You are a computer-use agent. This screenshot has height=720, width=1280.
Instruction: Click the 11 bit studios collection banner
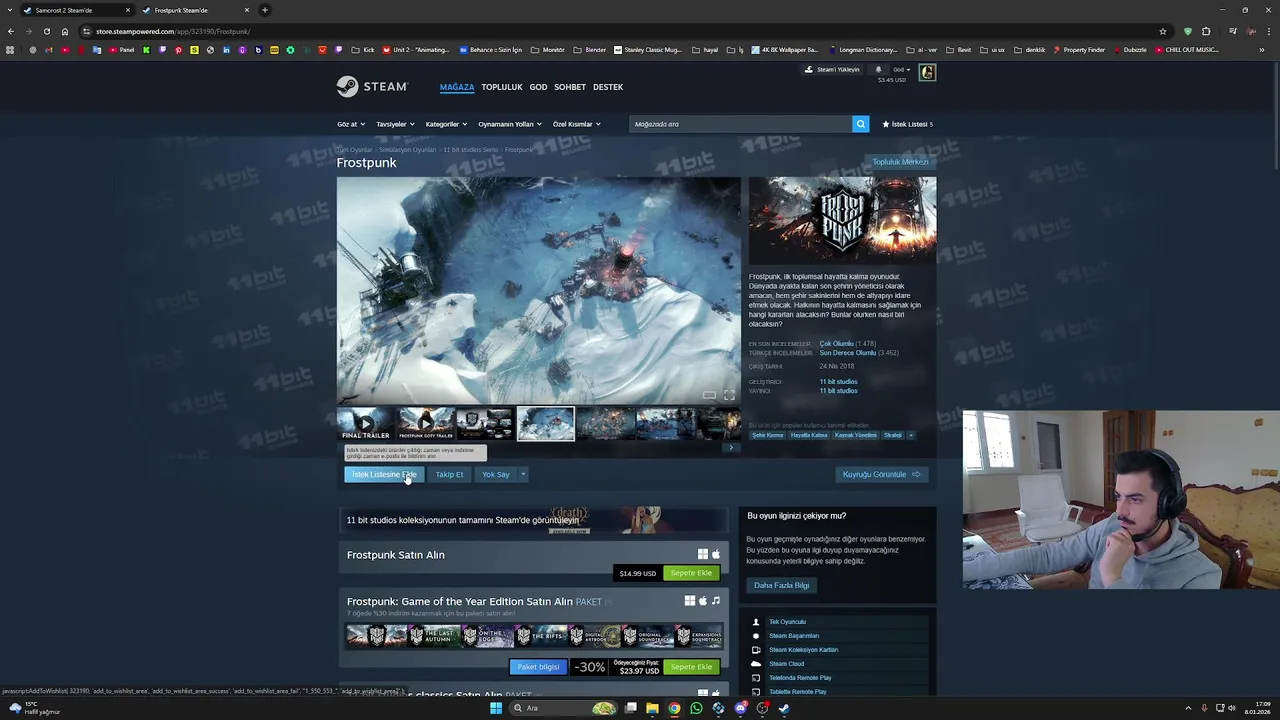532,520
